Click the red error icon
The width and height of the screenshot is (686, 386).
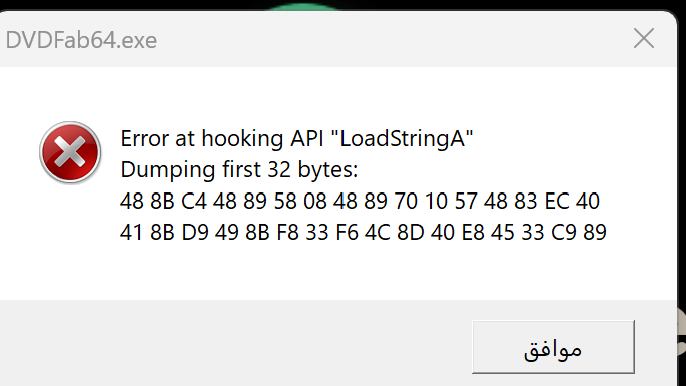point(70,152)
